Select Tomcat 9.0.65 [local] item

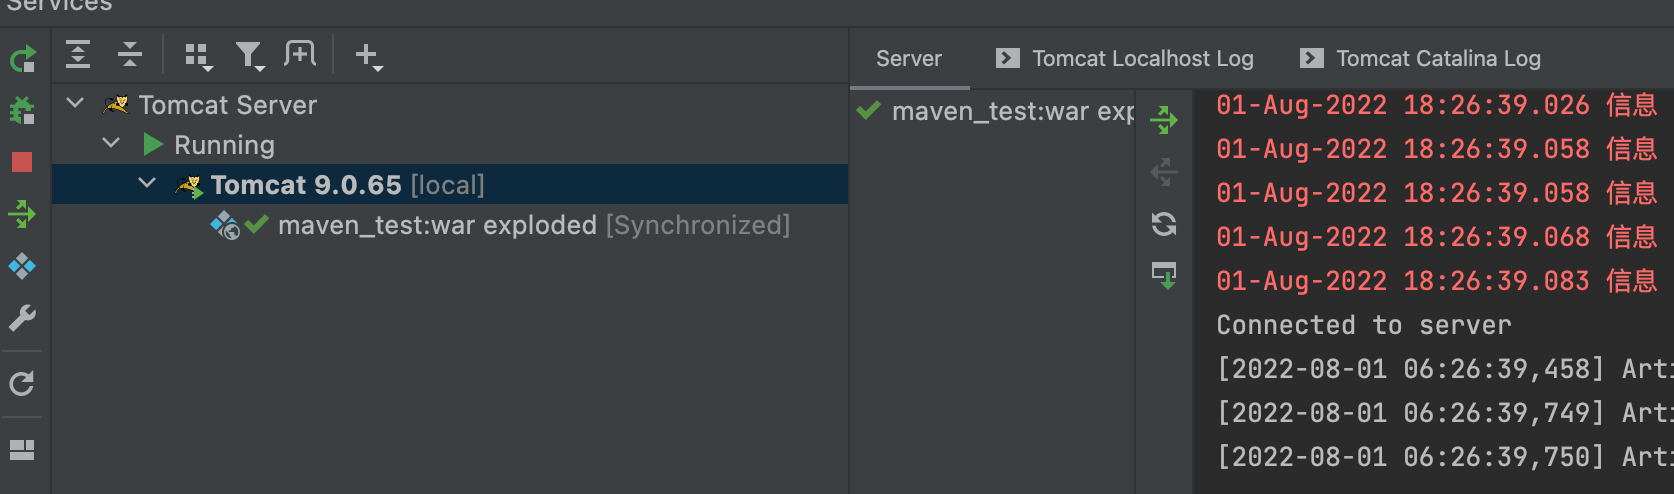pos(450,185)
